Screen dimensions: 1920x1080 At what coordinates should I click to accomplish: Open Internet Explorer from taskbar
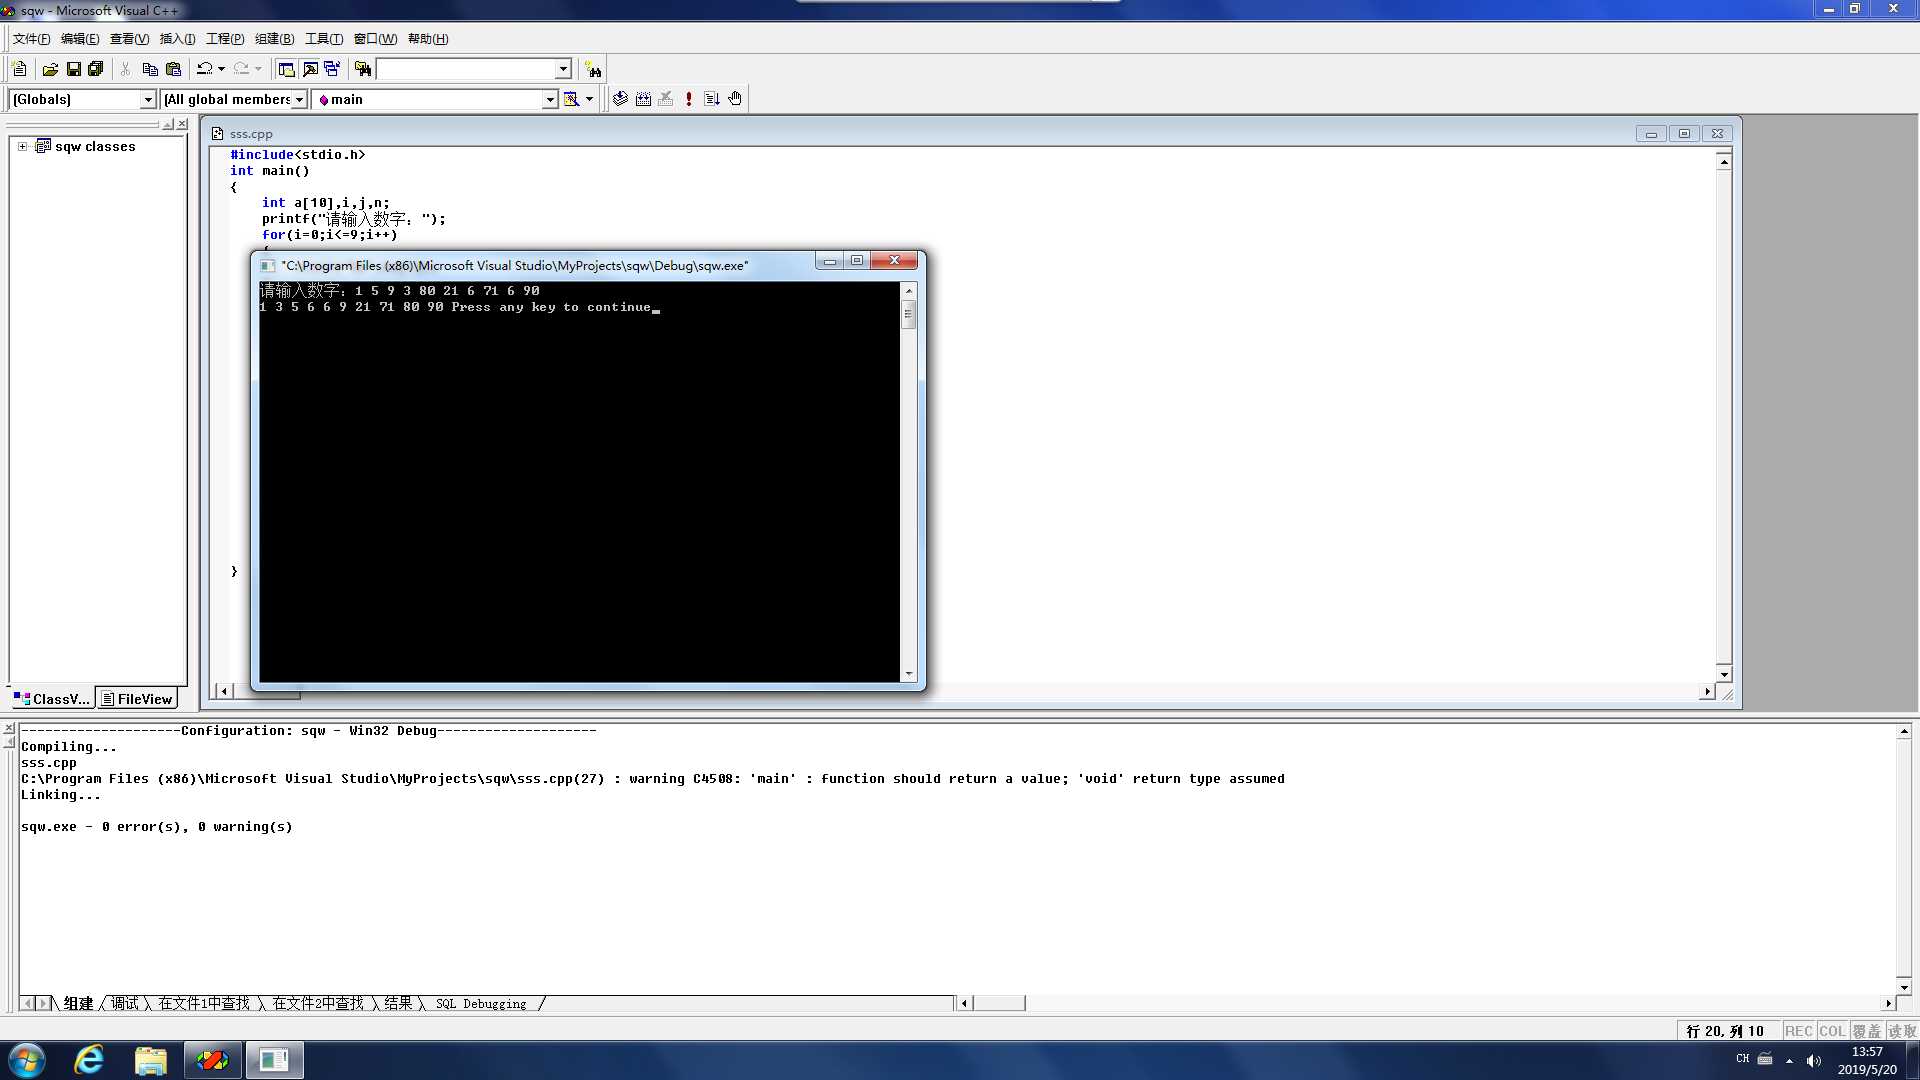pyautogui.click(x=89, y=1060)
